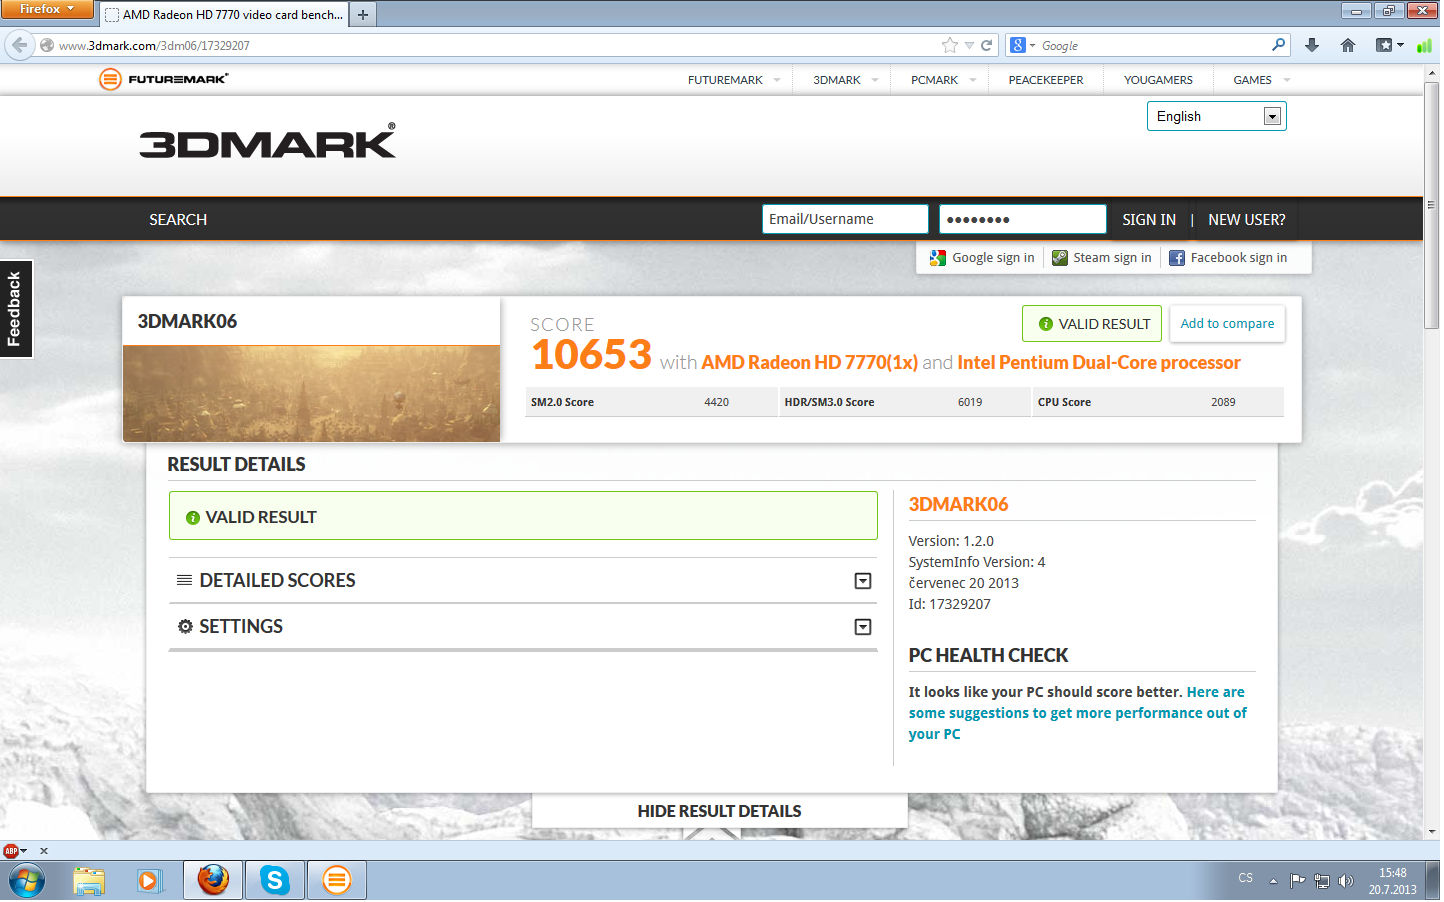Open the PEACEKEEPER navigation item
This screenshot has width=1444, height=902.
pyautogui.click(x=1046, y=80)
